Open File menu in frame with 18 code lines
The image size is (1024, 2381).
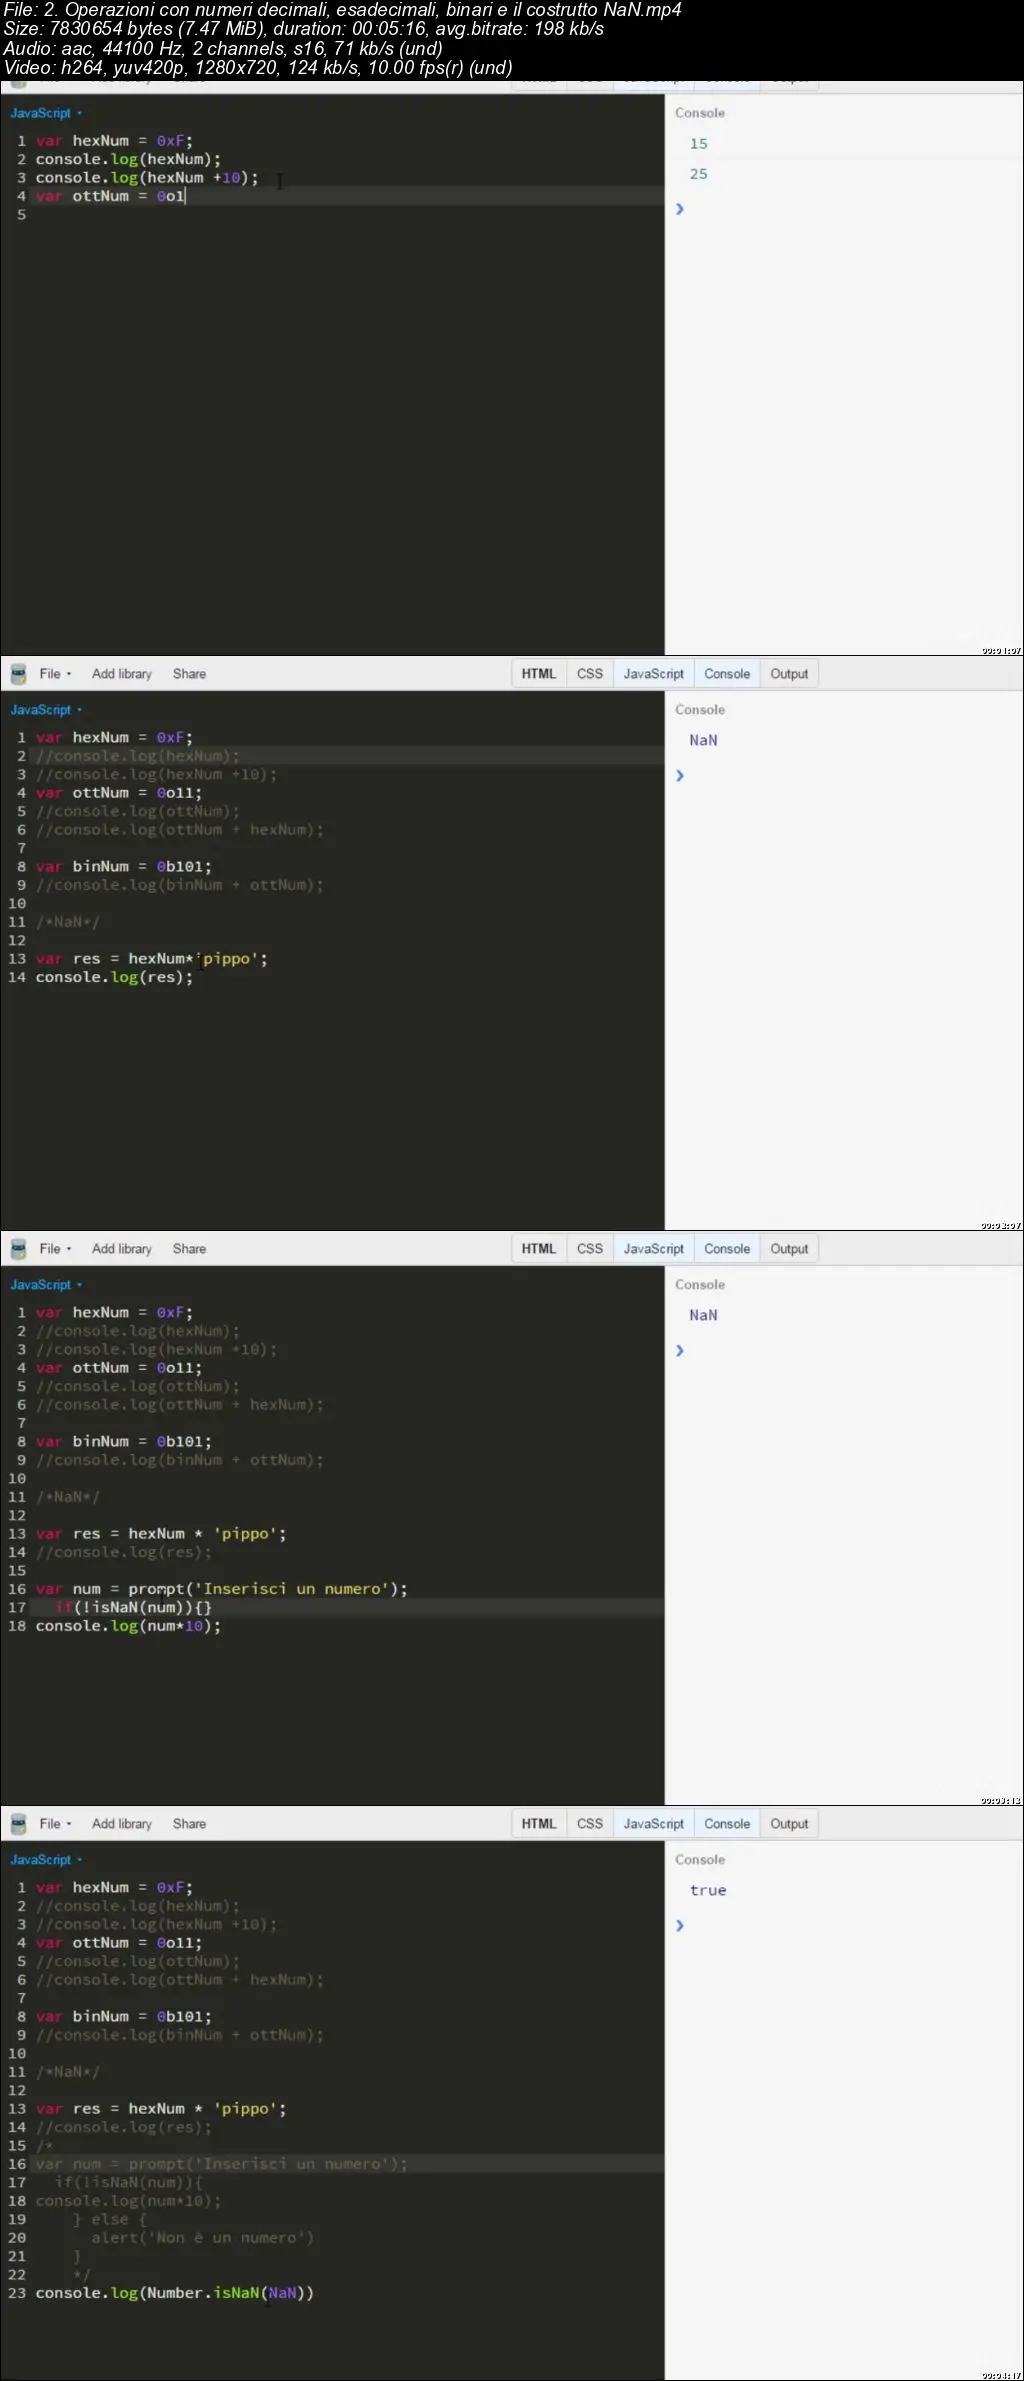click(x=55, y=1248)
